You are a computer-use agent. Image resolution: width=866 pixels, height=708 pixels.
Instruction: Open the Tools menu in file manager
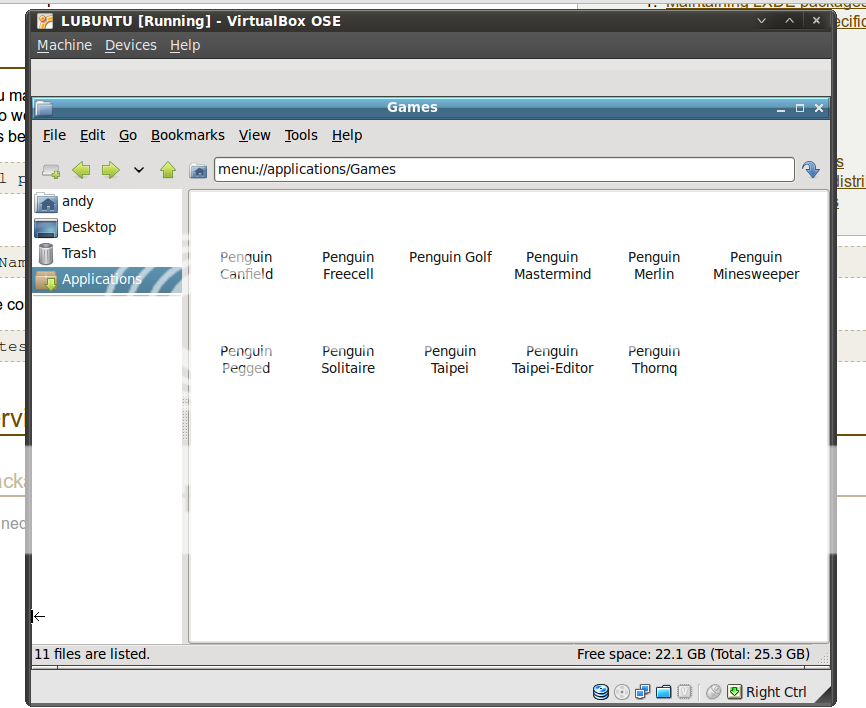pyautogui.click(x=300, y=135)
